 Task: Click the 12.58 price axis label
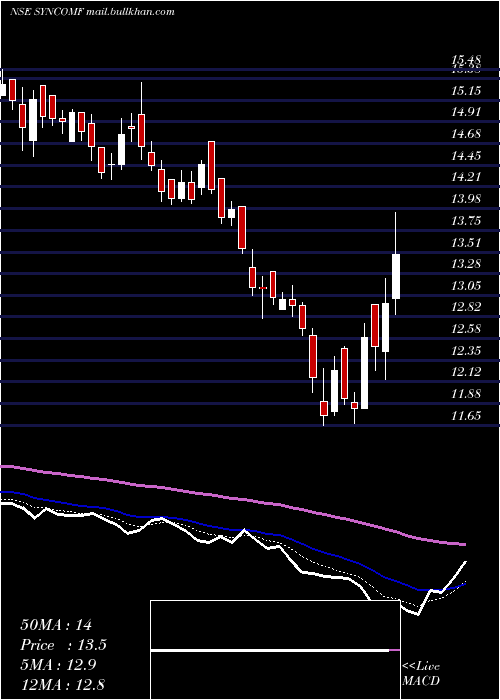point(466,329)
